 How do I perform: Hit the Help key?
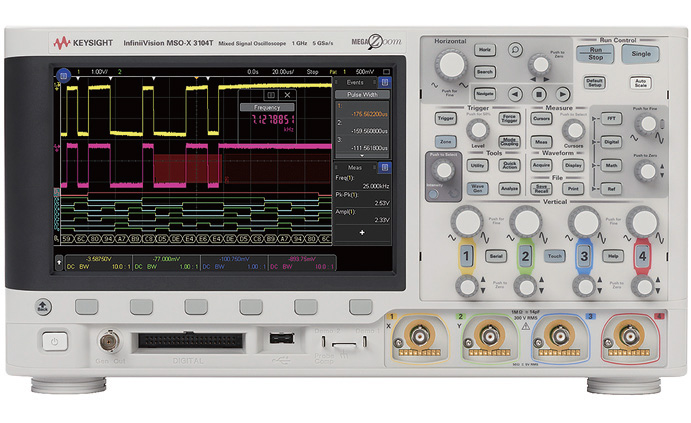613,256
